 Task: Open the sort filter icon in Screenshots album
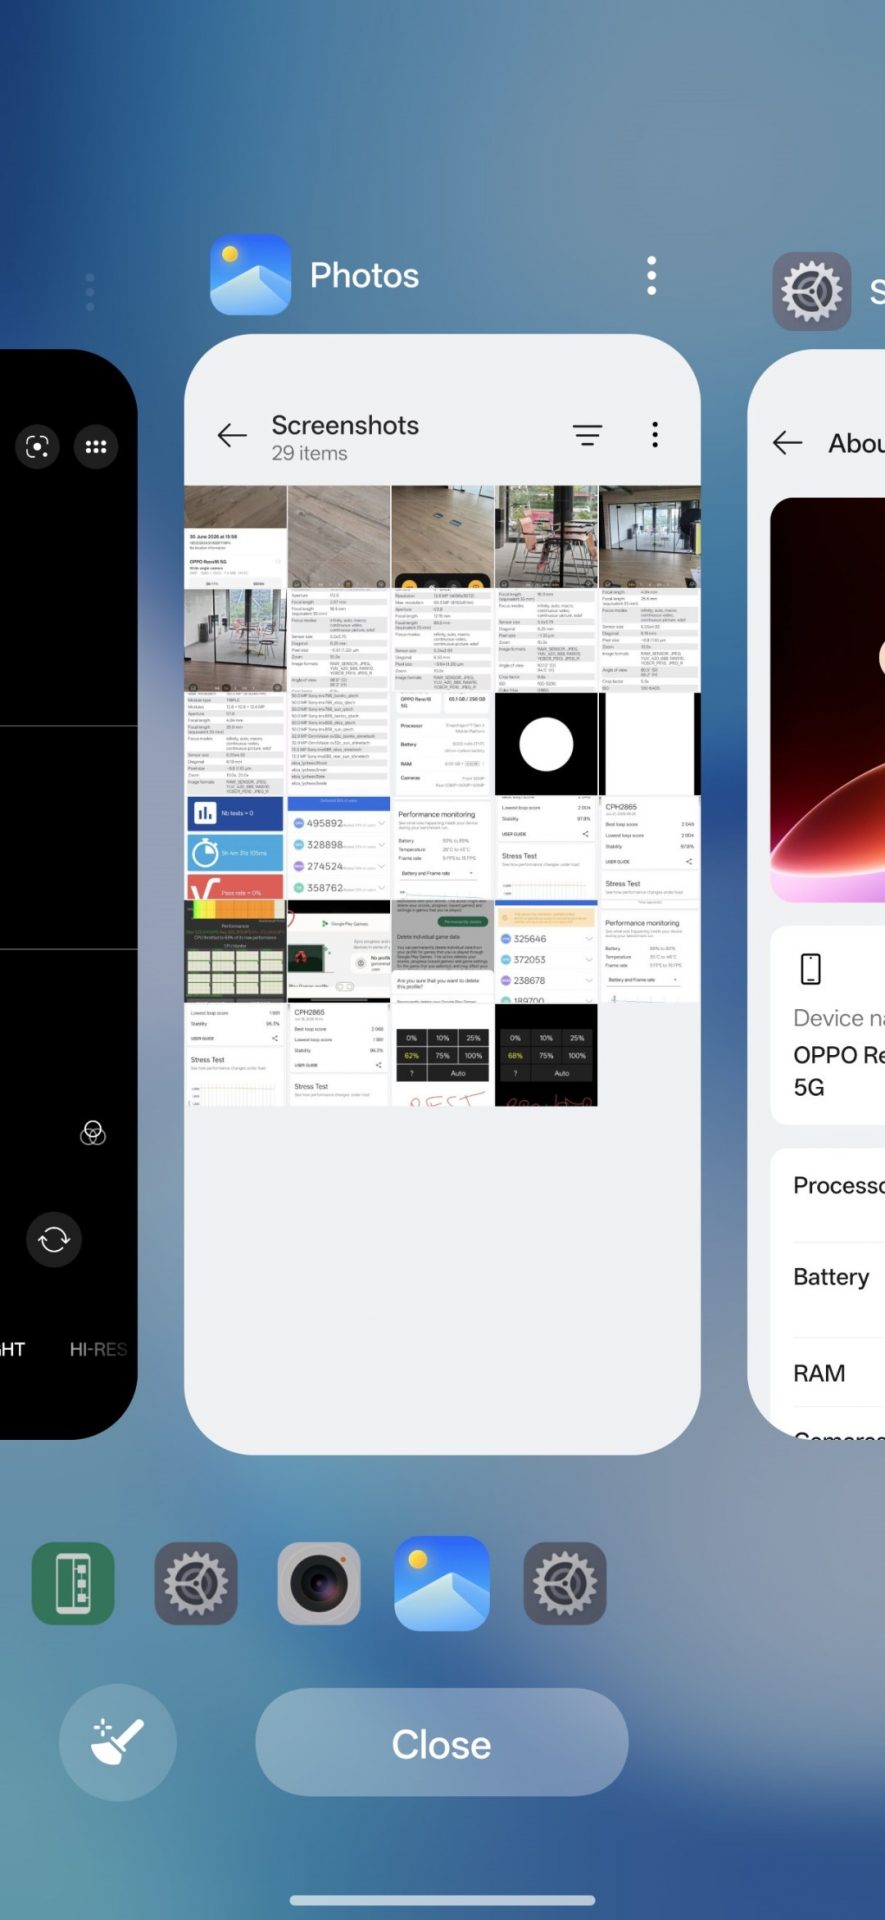[587, 435]
